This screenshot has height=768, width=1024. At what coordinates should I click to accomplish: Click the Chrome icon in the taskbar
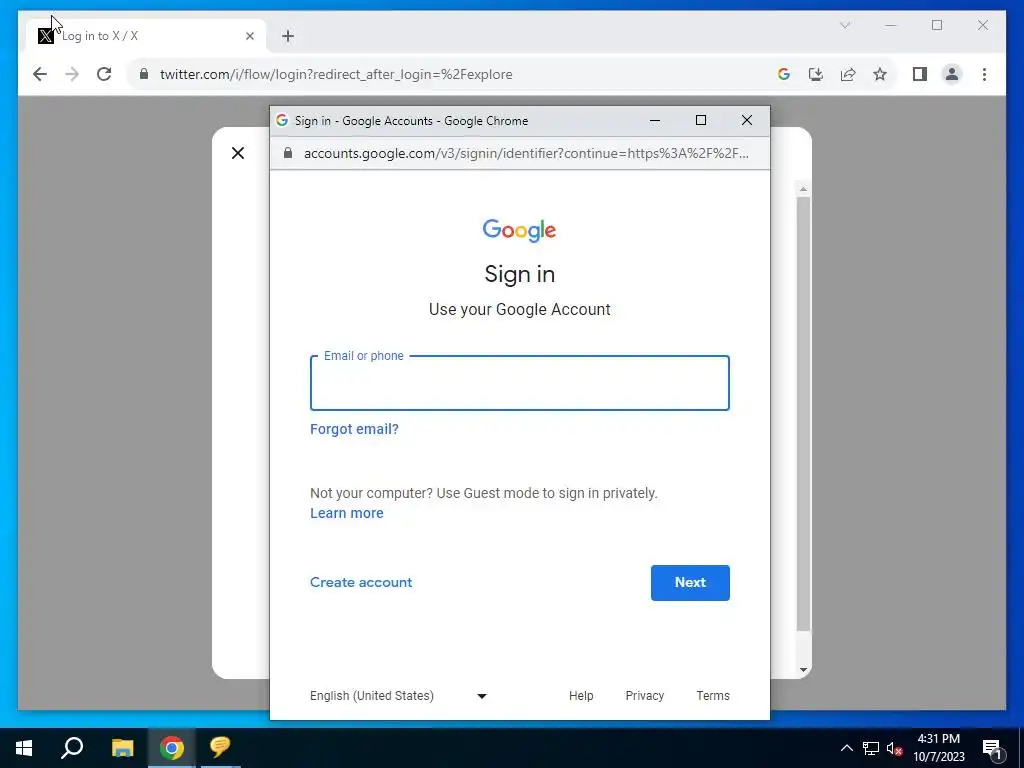pos(172,748)
